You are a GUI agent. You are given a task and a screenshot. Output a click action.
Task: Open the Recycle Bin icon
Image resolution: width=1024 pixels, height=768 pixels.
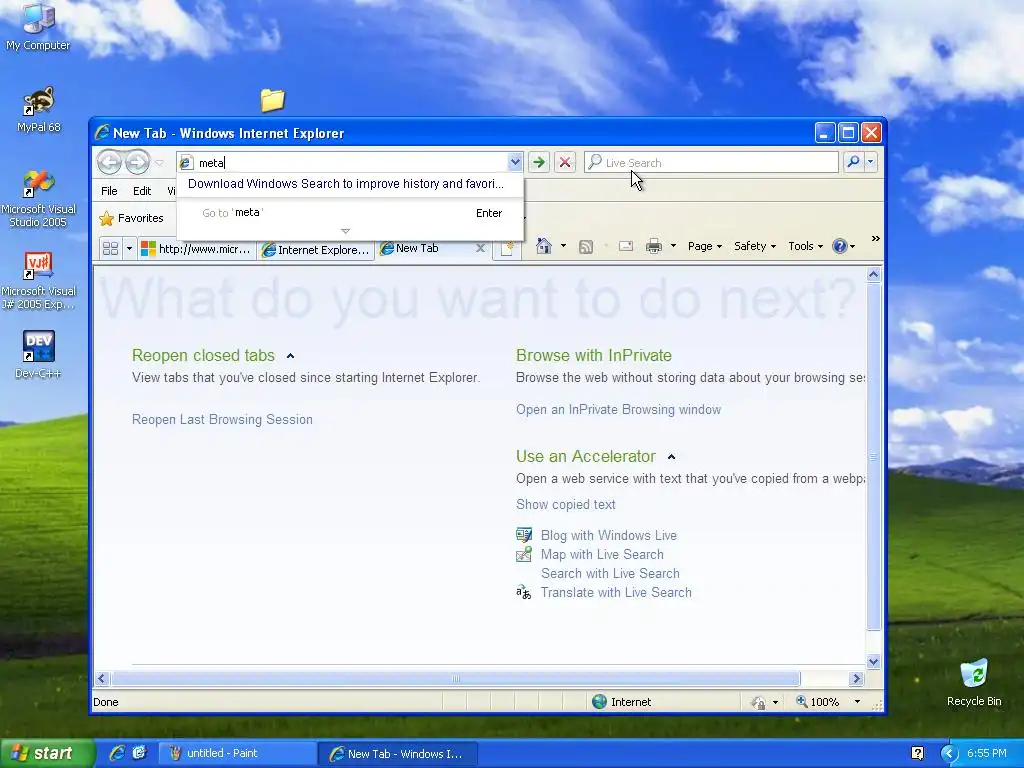click(974, 682)
